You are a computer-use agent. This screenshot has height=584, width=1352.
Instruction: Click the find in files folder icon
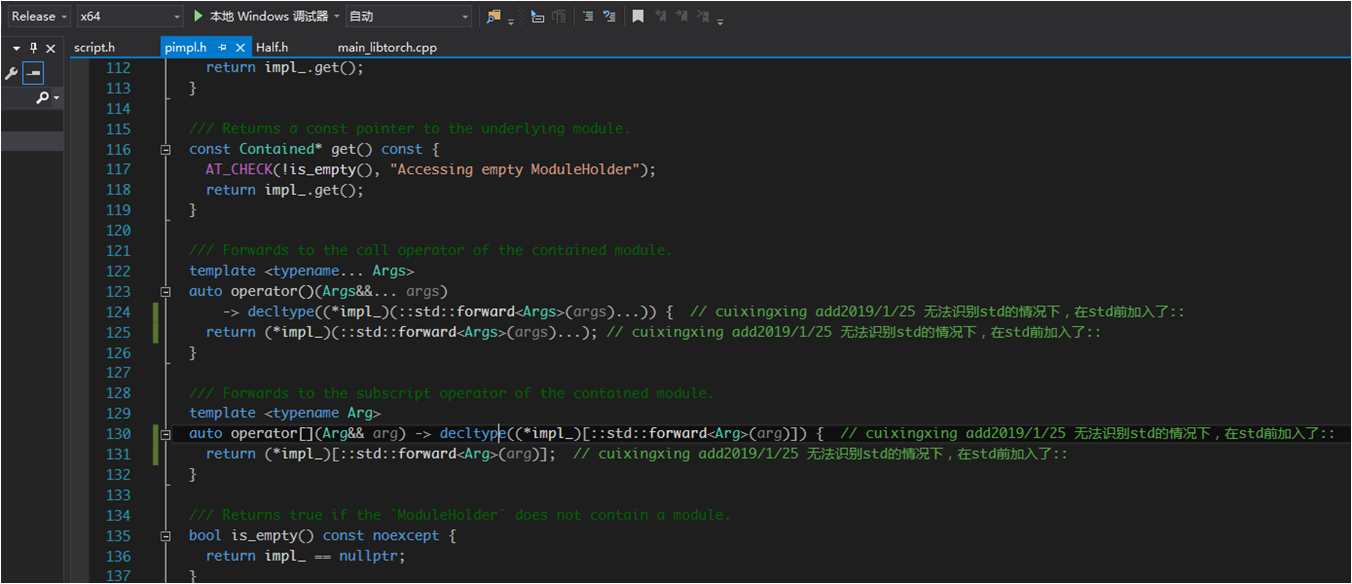[x=494, y=16]
